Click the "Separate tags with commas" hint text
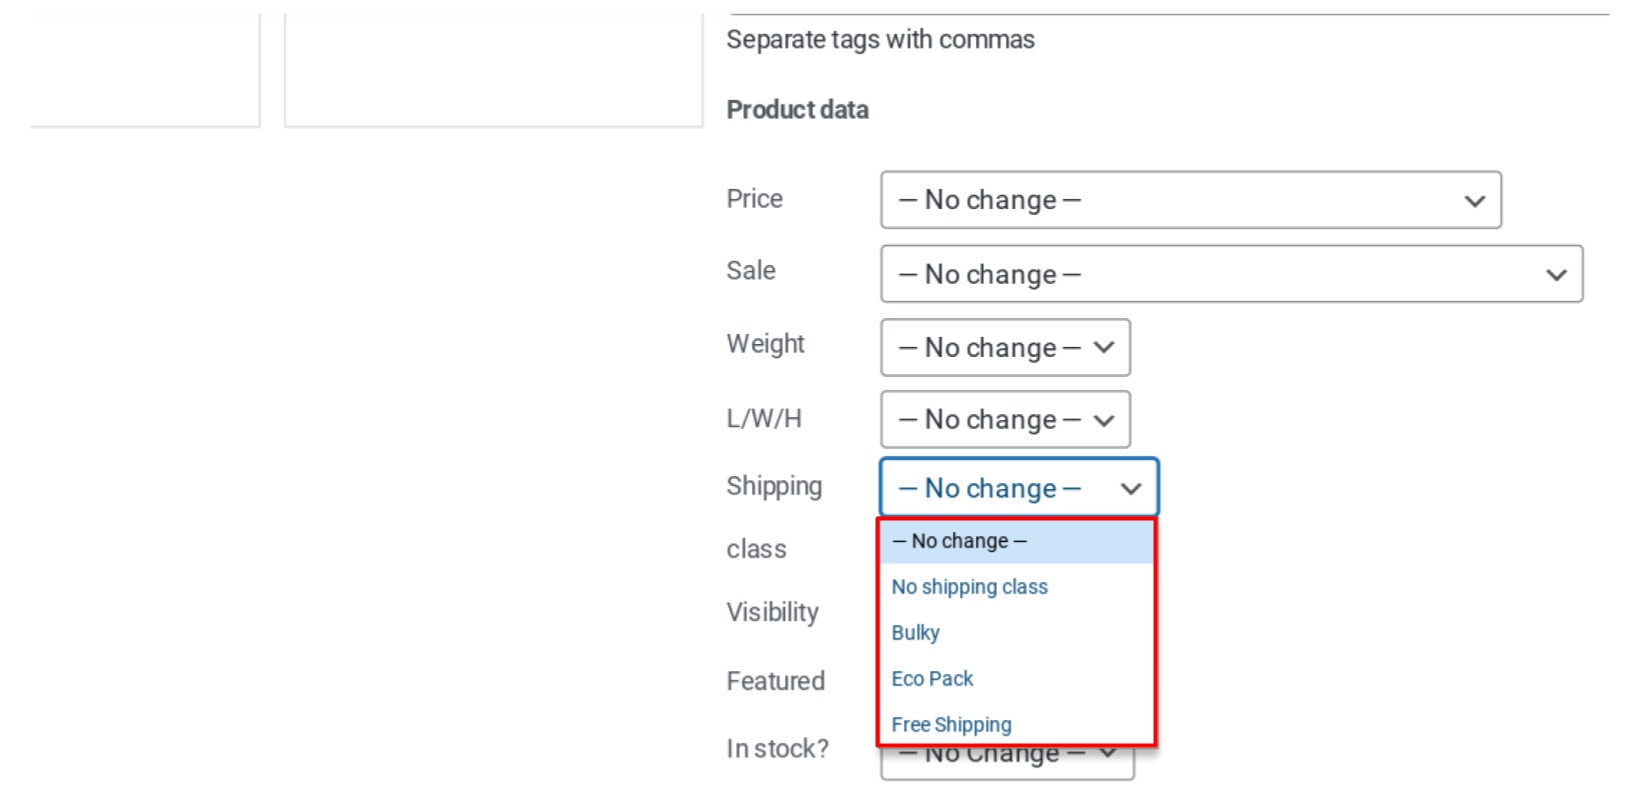This screenshot has width=1640, height=800. pyautogui.click(x=881, y=40)
